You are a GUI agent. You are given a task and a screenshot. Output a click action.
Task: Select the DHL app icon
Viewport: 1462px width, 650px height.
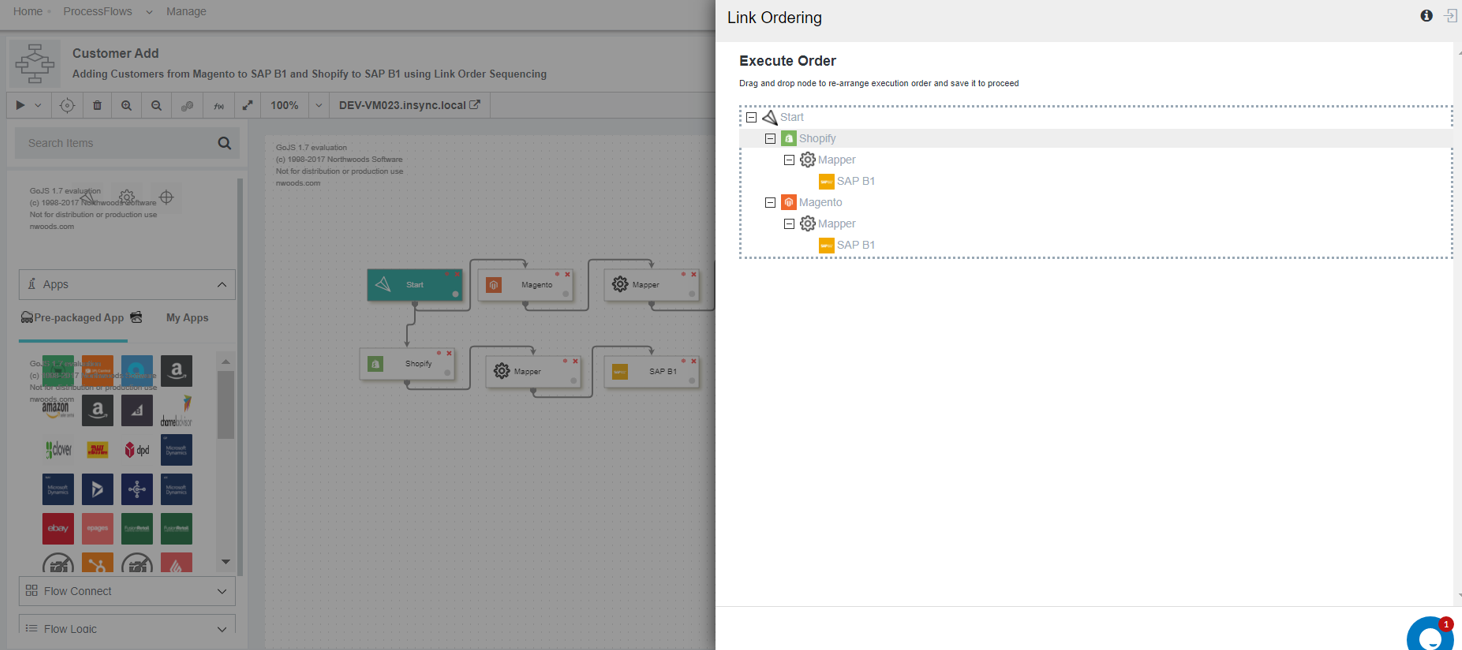click(97, 450)
